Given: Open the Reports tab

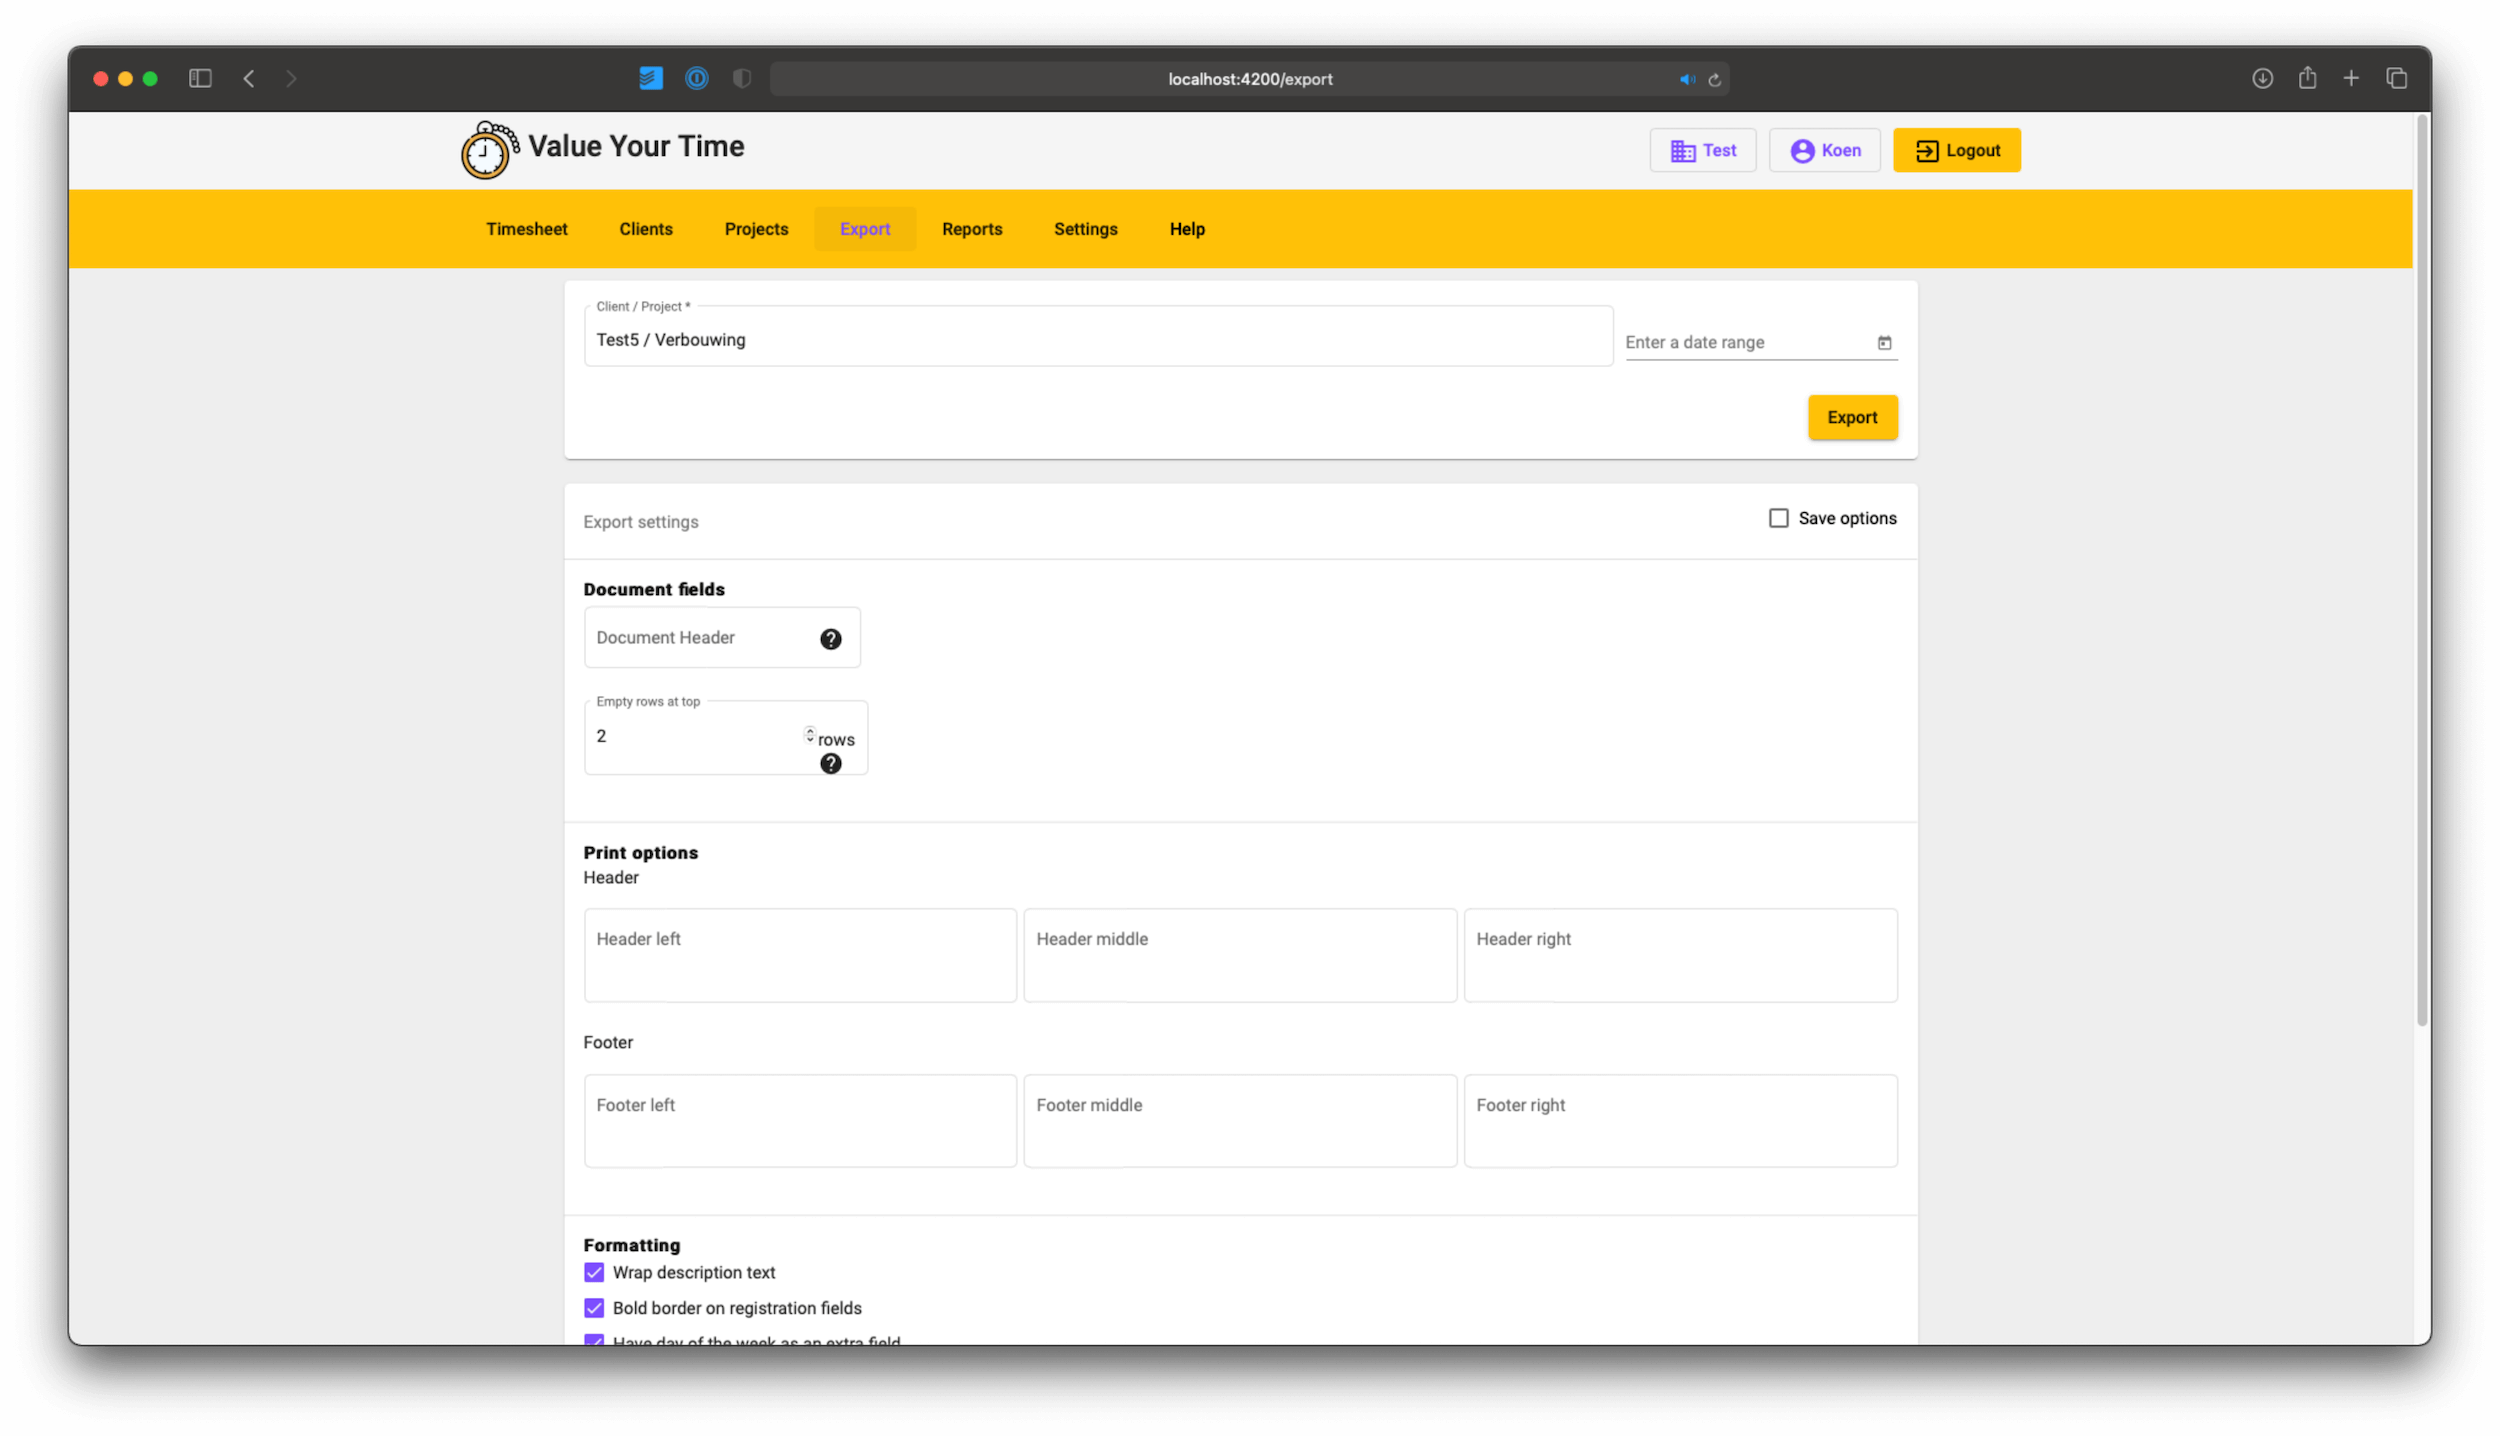Looking at the screenshot, I should coord(971,229).
